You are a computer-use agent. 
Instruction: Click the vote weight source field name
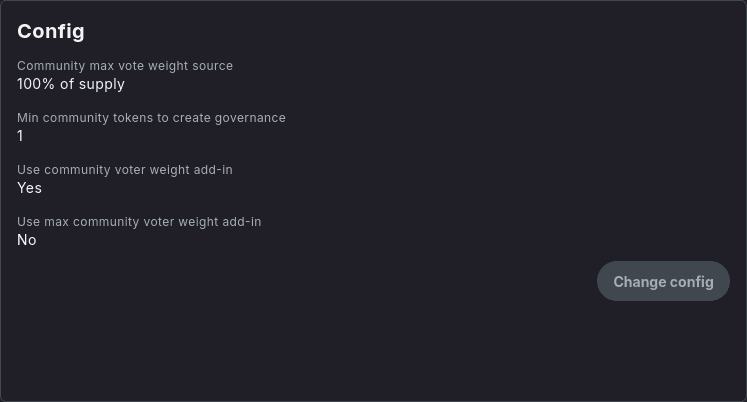(125, 66)
